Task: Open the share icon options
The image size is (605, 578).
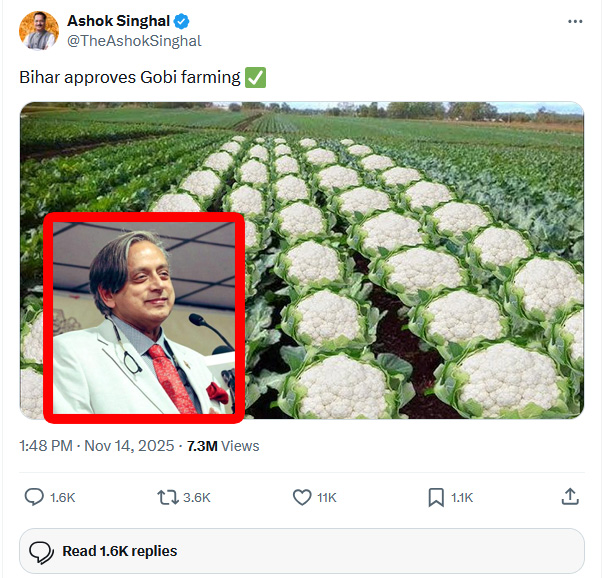Action: coord(570,497)
